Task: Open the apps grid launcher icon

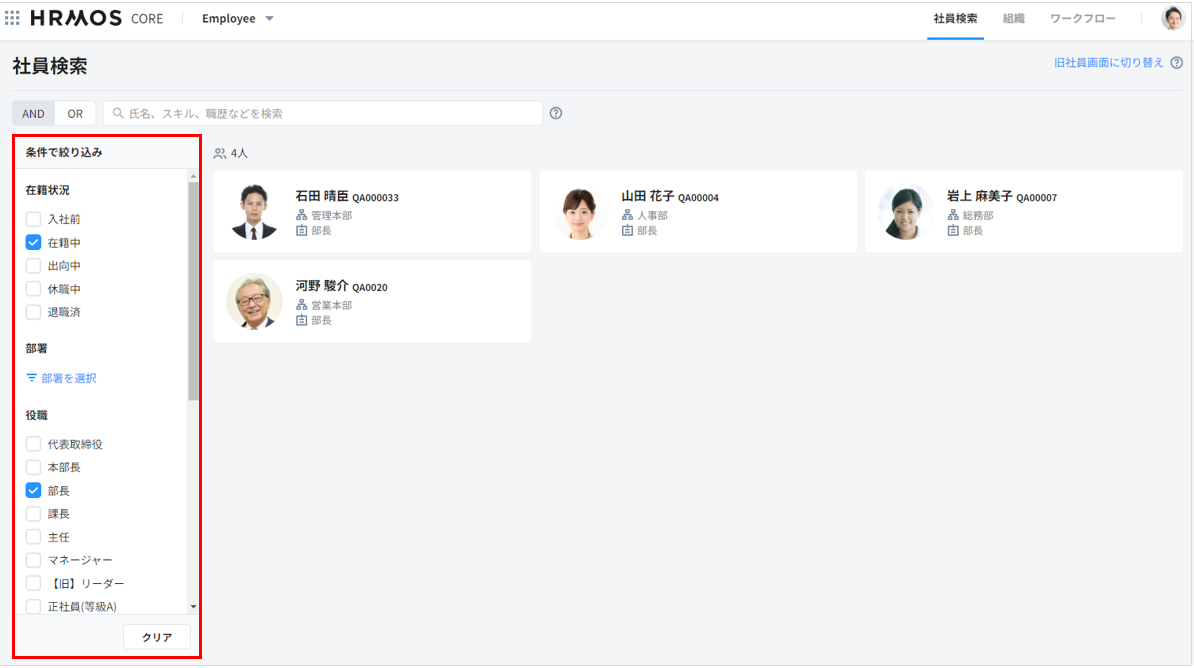Action: click(x=13, y=18)
